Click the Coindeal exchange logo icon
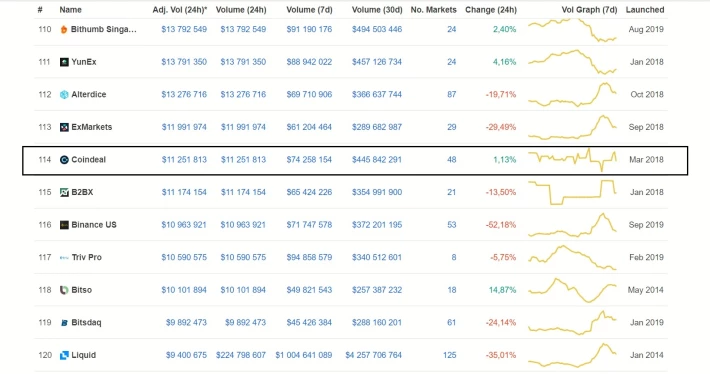Viewport: 710px width, 374px height. click(x=64, y=160)
